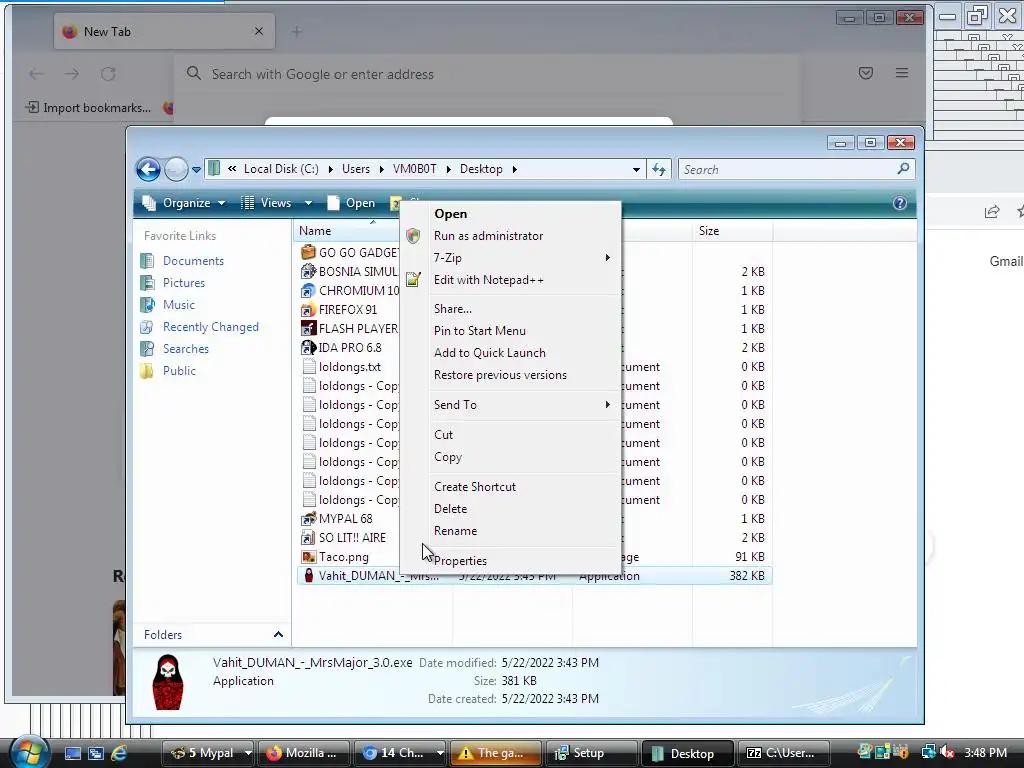
Task: Choose Rename in context menu
Action: (x=455, y=531)
